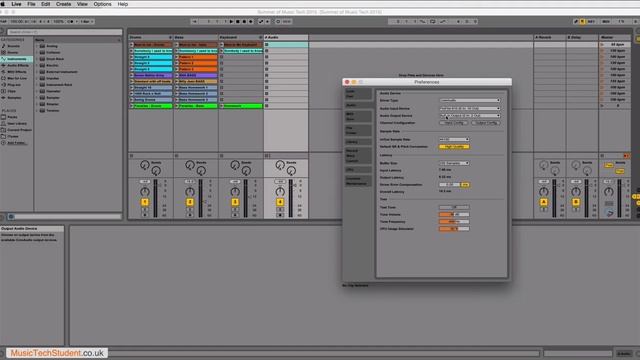The image size is (640, 360).
Task: Click Add Folder in Places
Action: (x=16, y=143)
